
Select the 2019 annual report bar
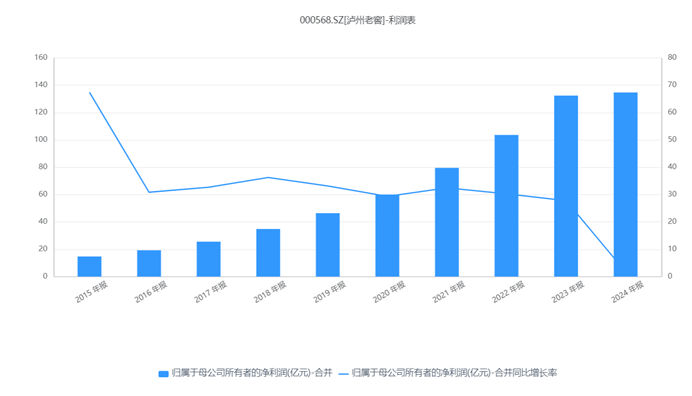point(328,245)
